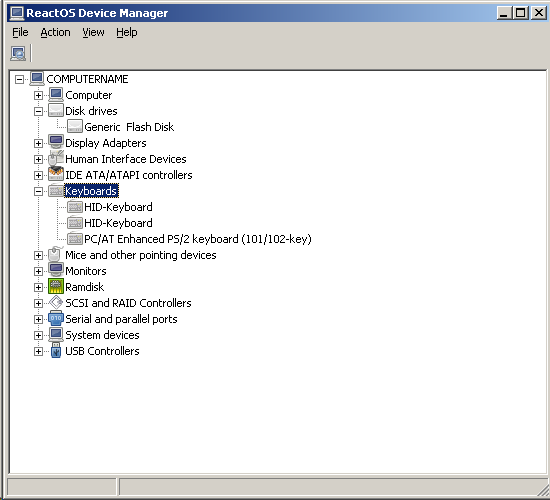
Task: Open the Help menu
Action: (x=127, y=32)
